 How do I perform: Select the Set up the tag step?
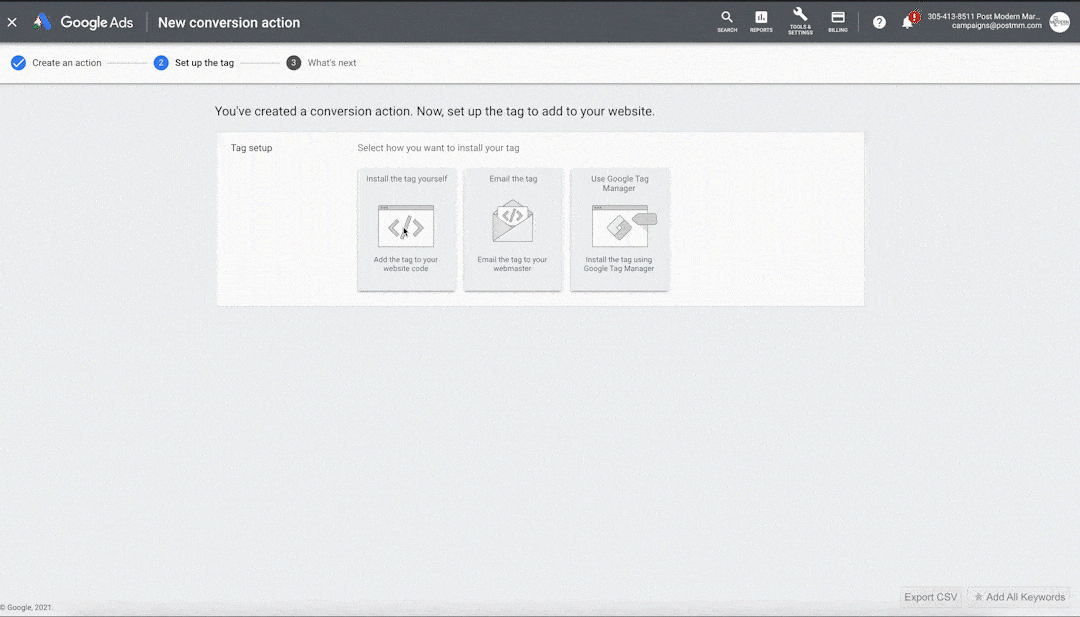pos(204,63)
